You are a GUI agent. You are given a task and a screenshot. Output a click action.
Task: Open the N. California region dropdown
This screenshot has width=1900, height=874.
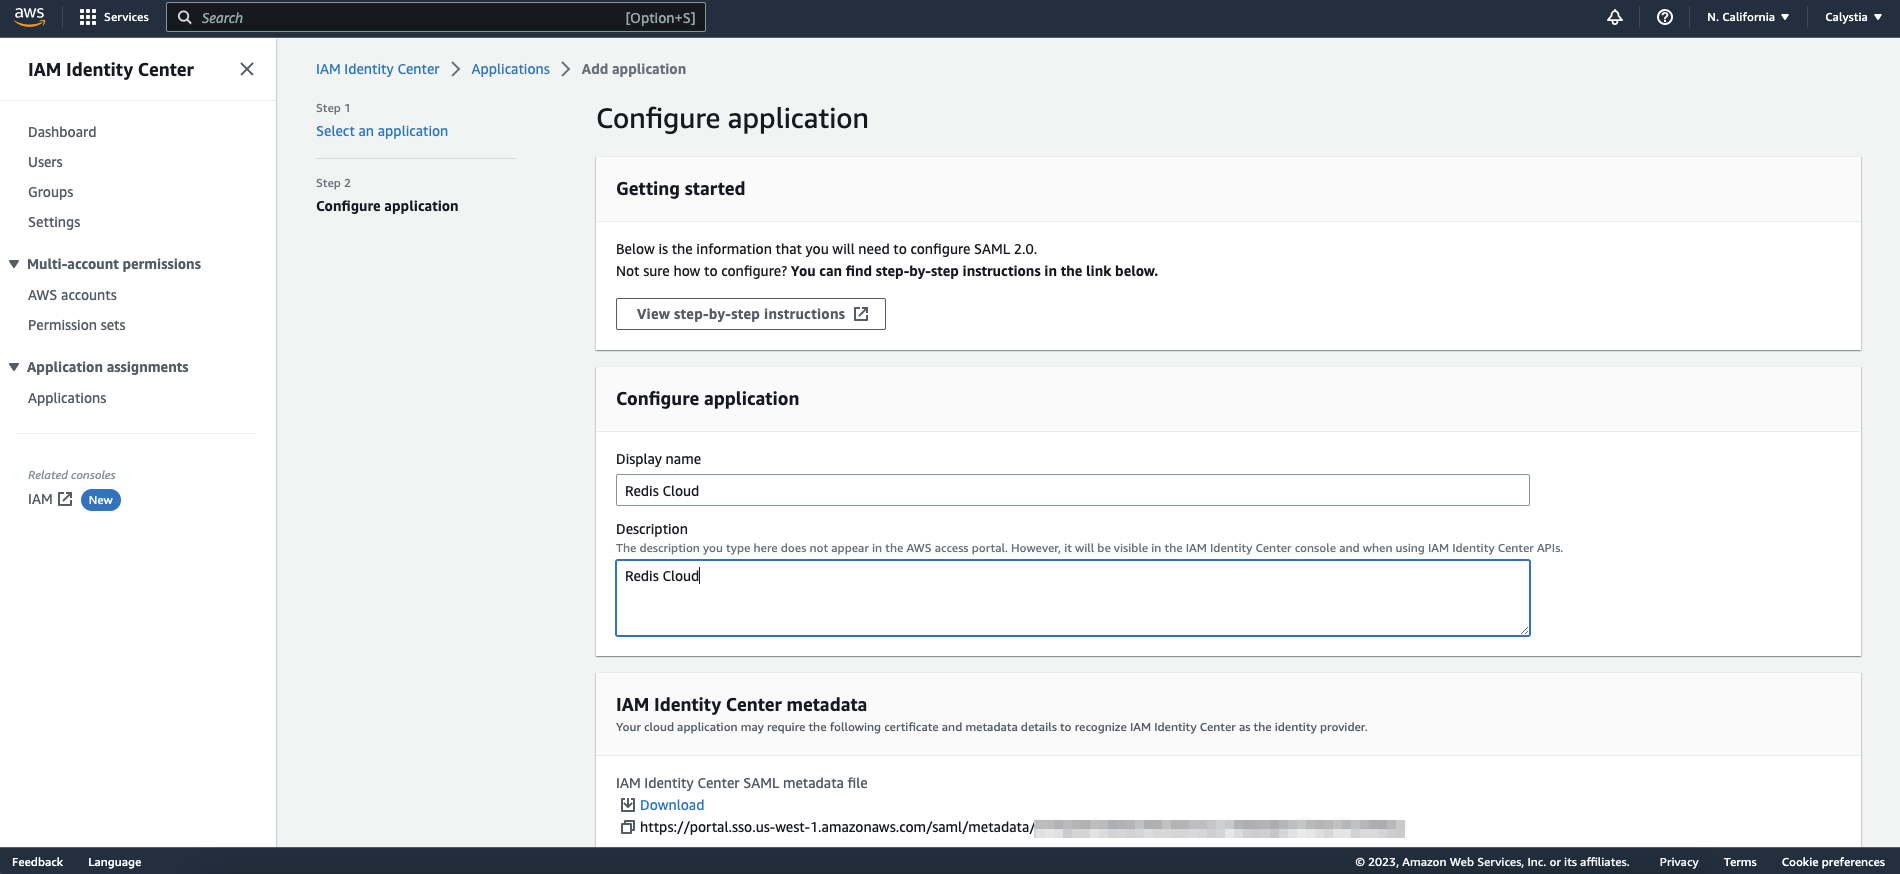[1747, 17]
